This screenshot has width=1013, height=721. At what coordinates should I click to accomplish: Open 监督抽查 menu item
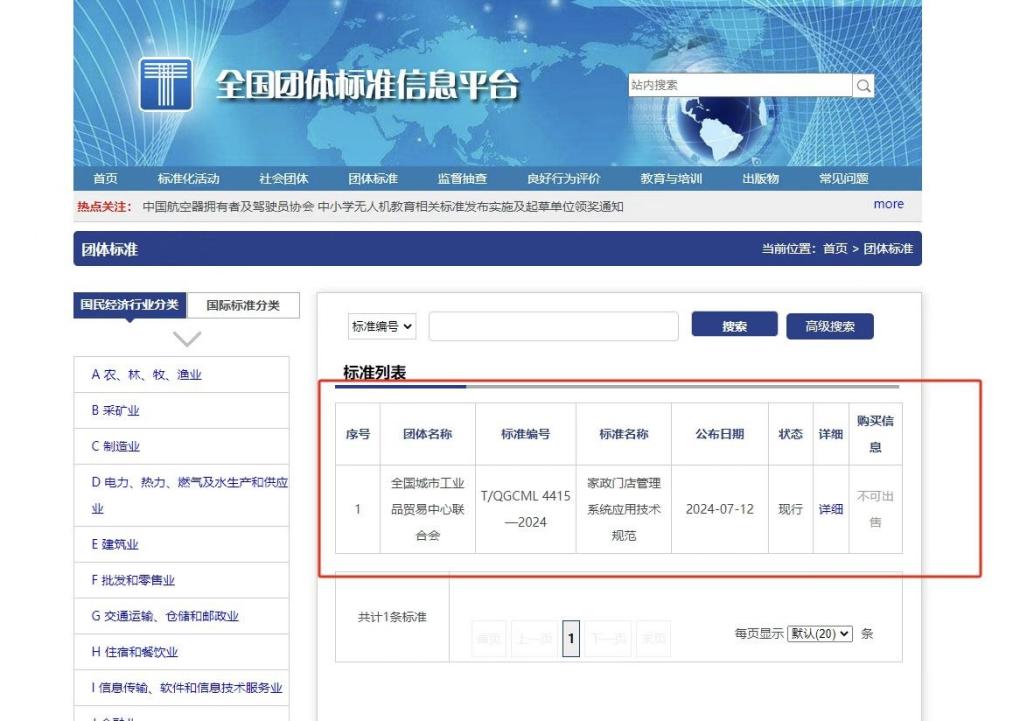[x=462, y=179]
